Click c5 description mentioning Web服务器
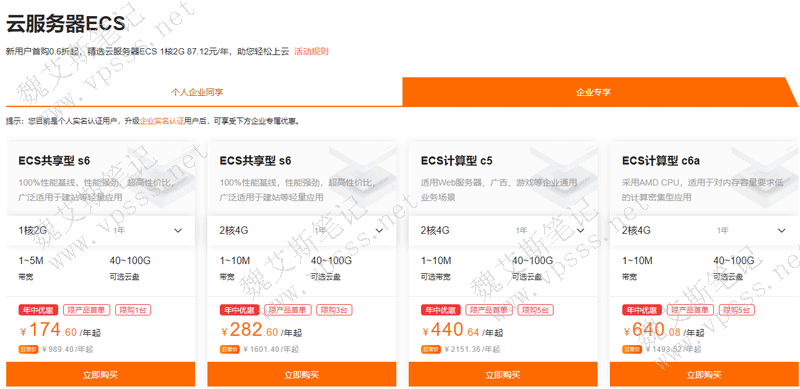 click(498, 189)
